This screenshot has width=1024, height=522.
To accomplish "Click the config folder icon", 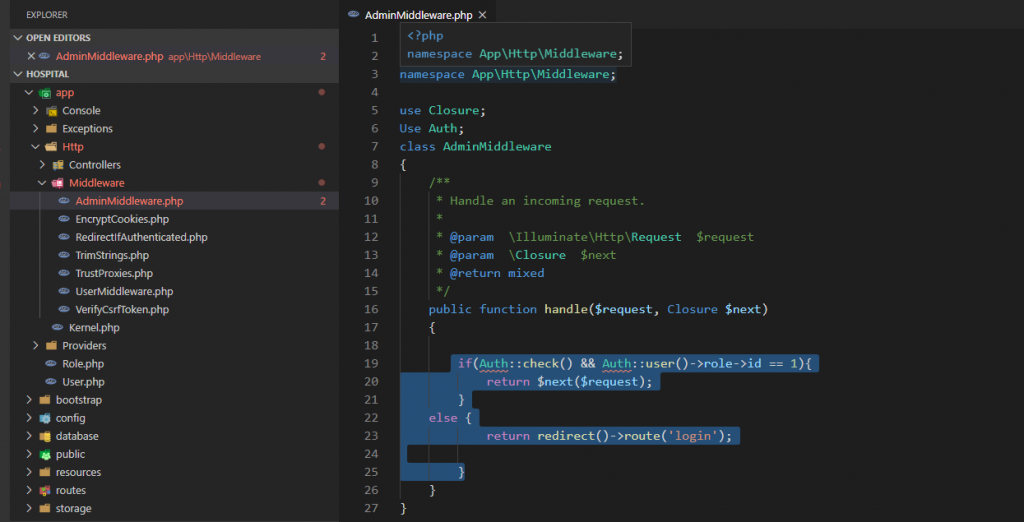I will (45, 418).
